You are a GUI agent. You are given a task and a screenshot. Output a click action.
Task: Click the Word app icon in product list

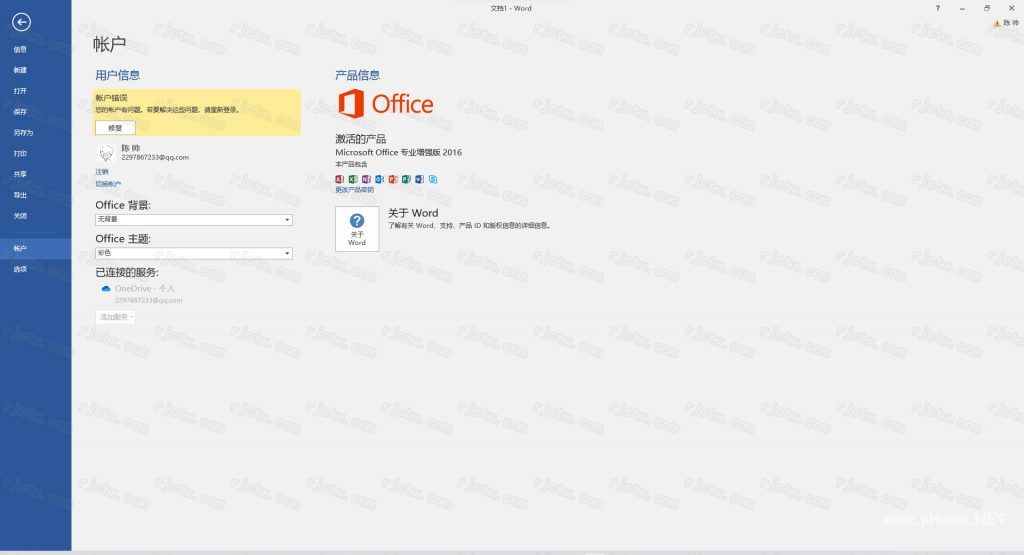(419, 179)
